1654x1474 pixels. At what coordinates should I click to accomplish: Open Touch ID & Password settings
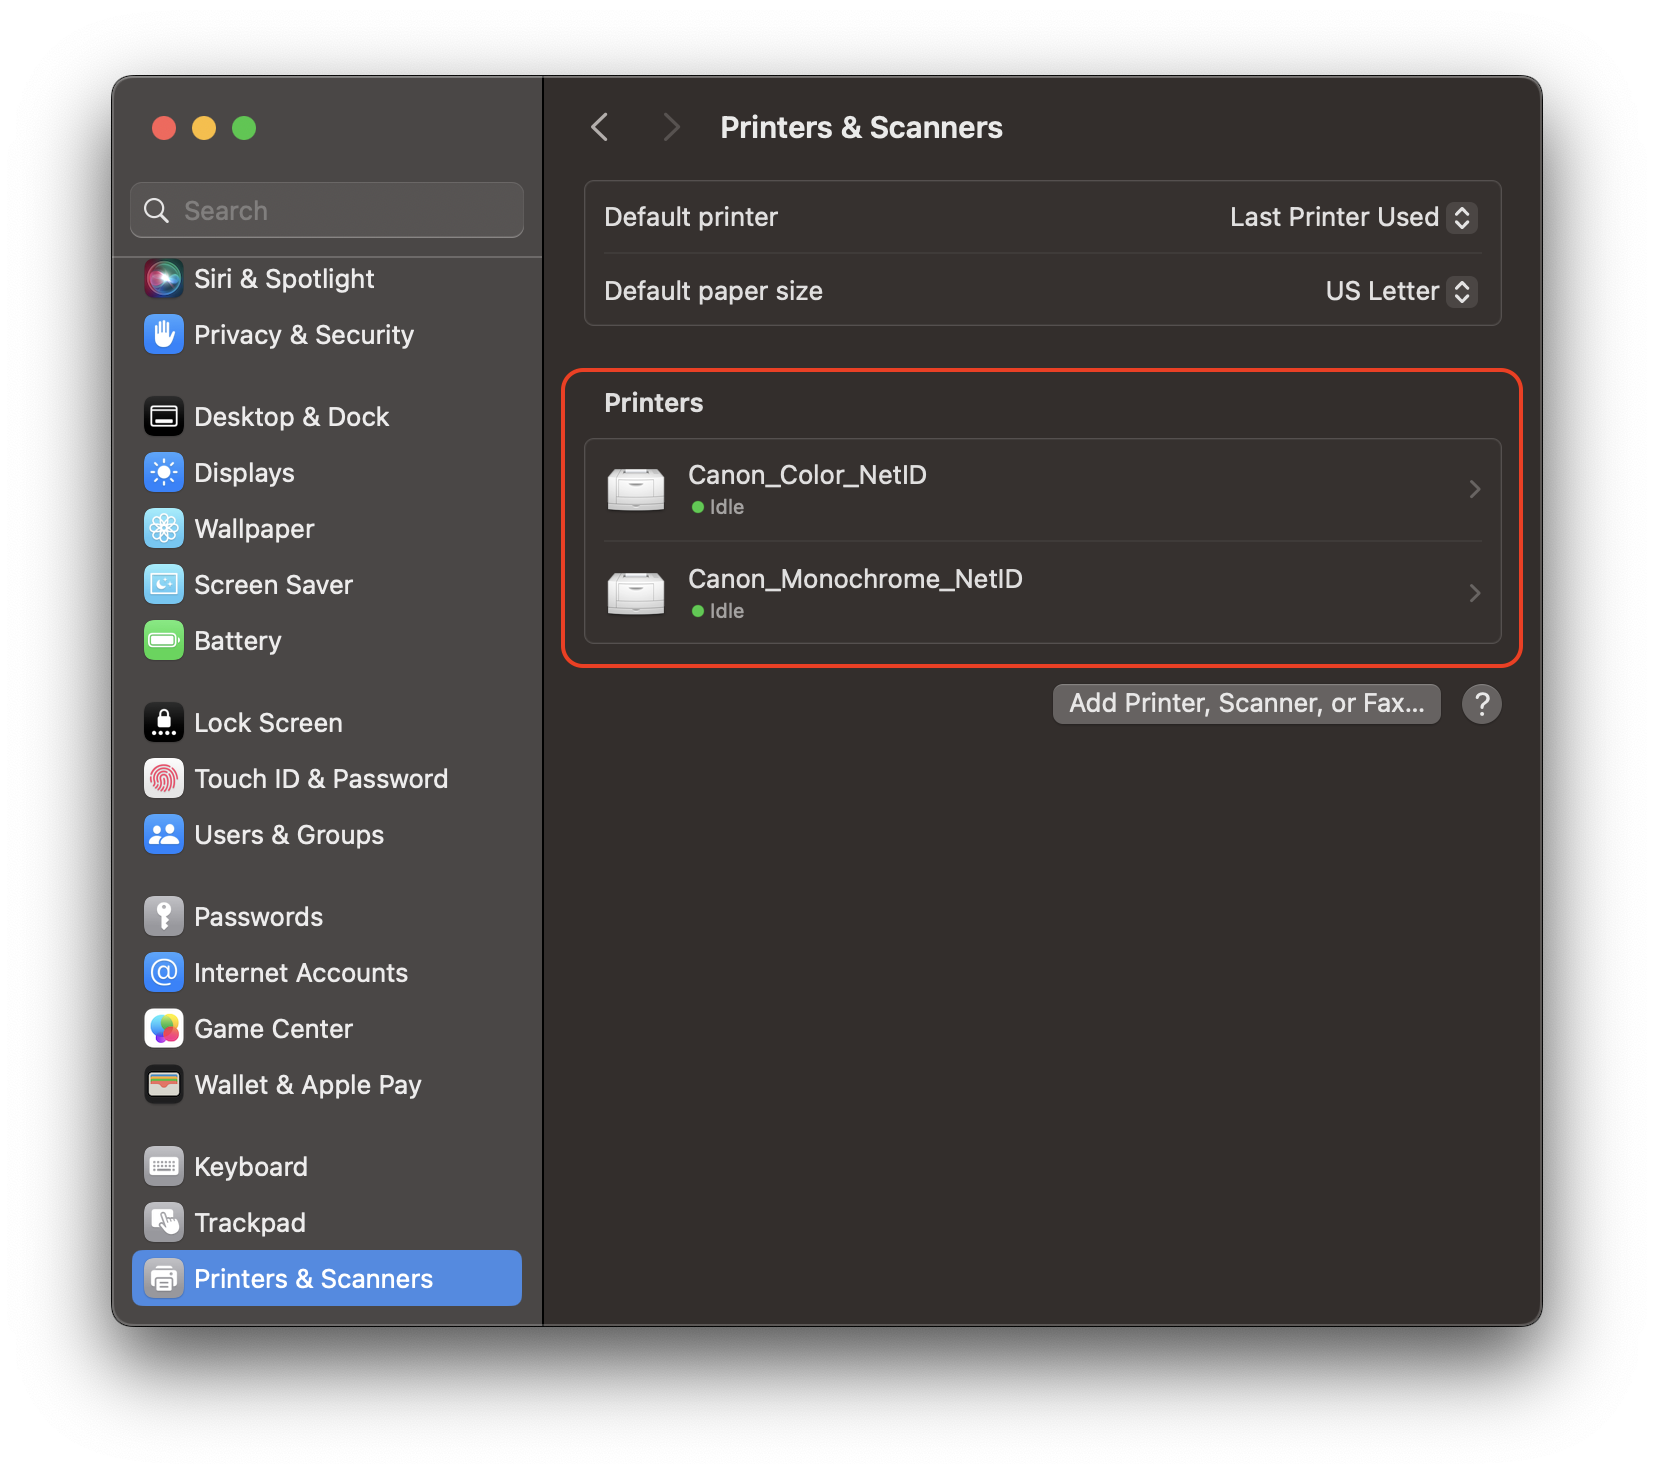tap(321, 779)
